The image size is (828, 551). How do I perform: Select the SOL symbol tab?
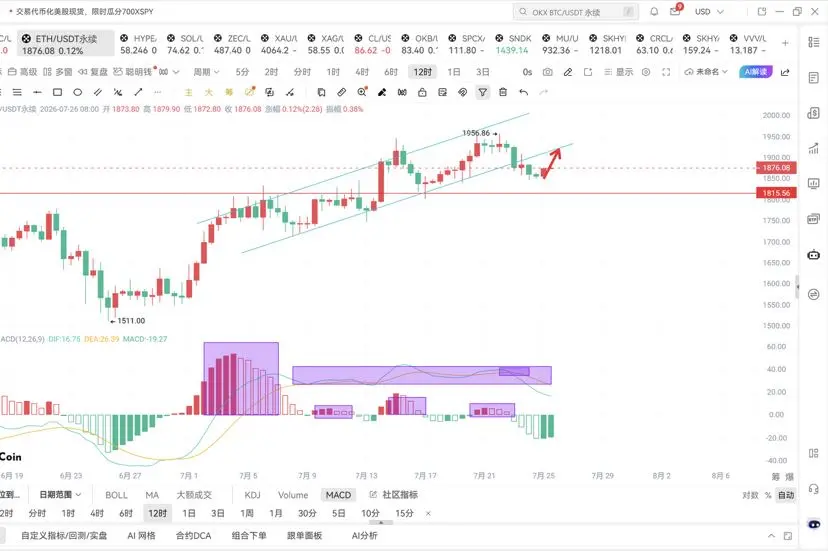point(185,44)
